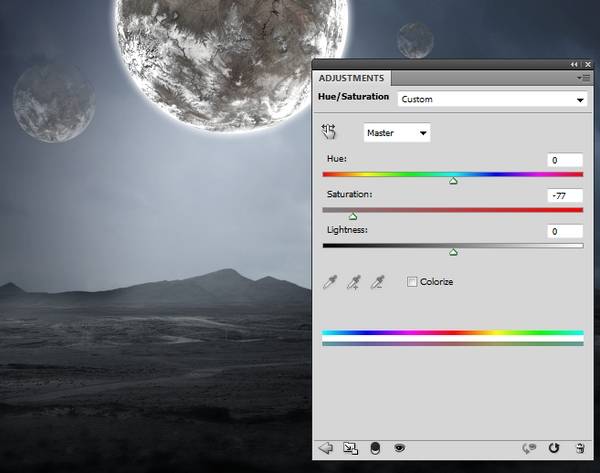Select the on-image targeted adjustment hand tool
The image size is (600, 473).
tap(329, 132)
